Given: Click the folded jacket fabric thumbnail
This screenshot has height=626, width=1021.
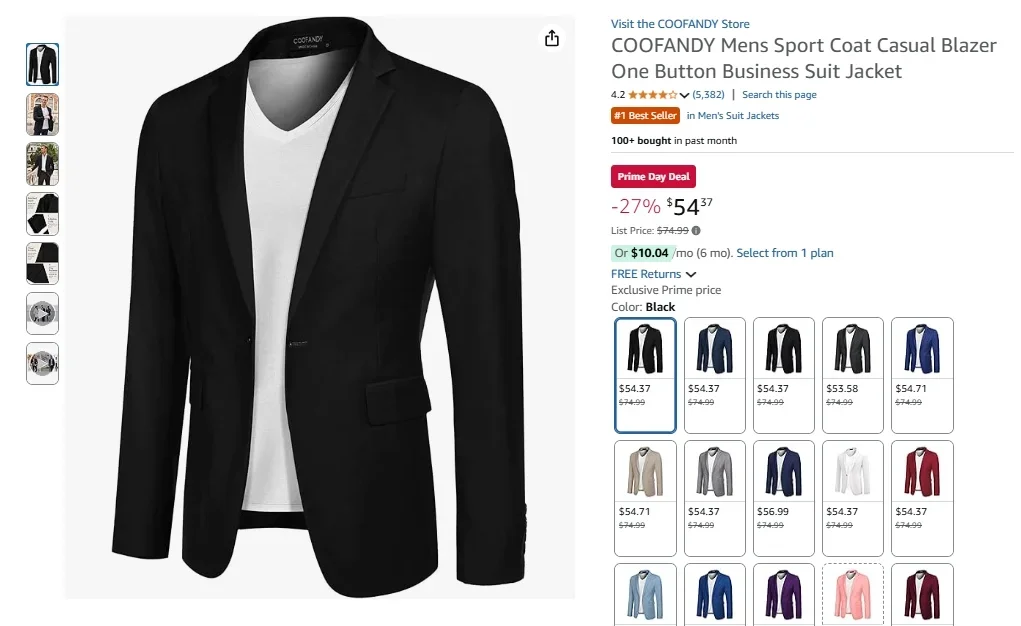Looking at the screenshot, I should (42, 213).
